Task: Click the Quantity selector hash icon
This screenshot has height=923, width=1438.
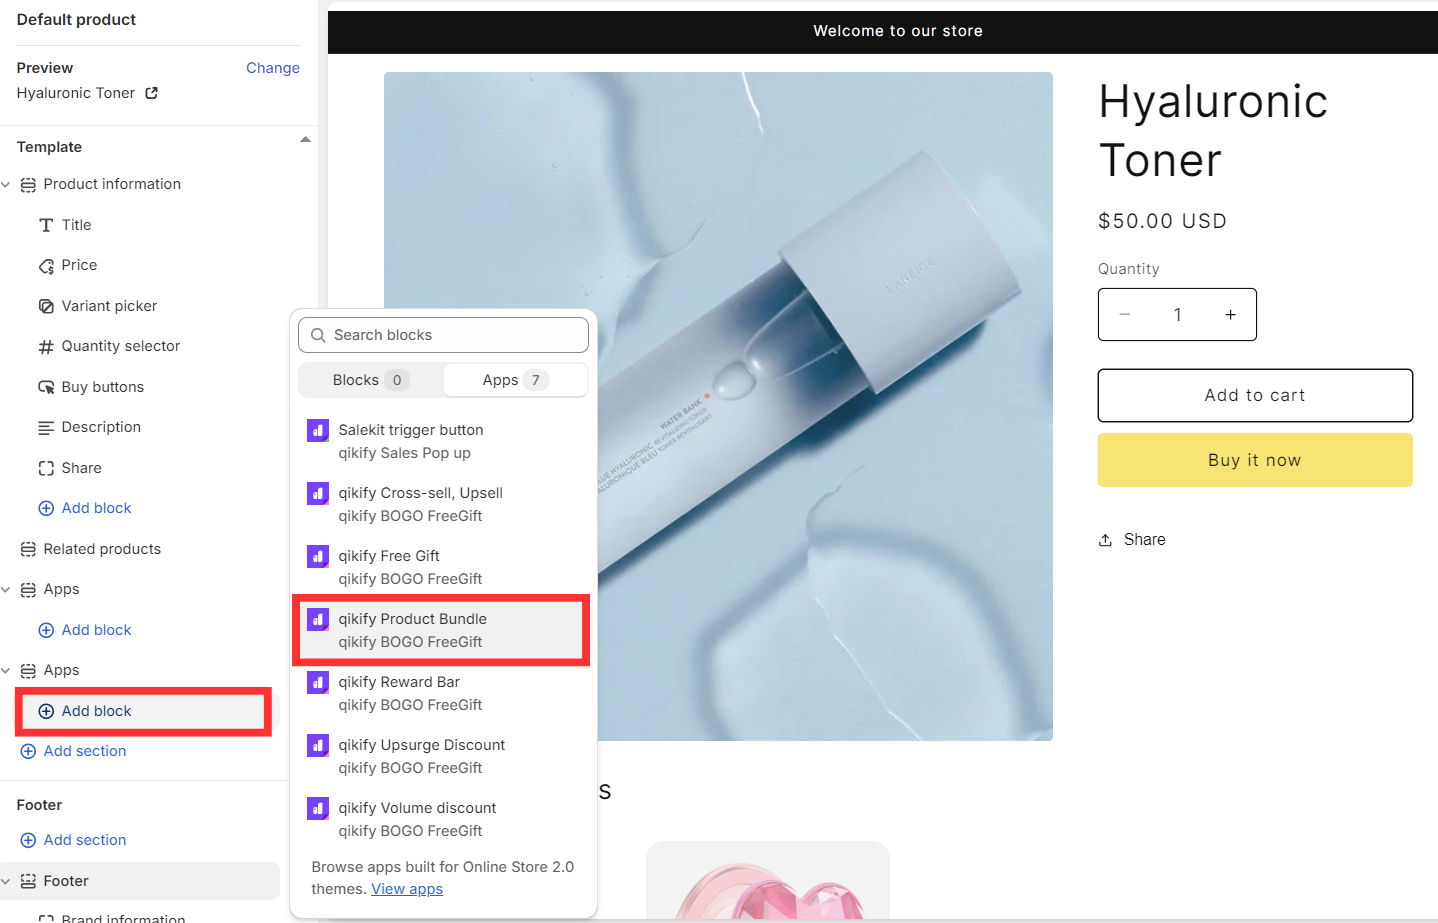Action: point(46,347)
